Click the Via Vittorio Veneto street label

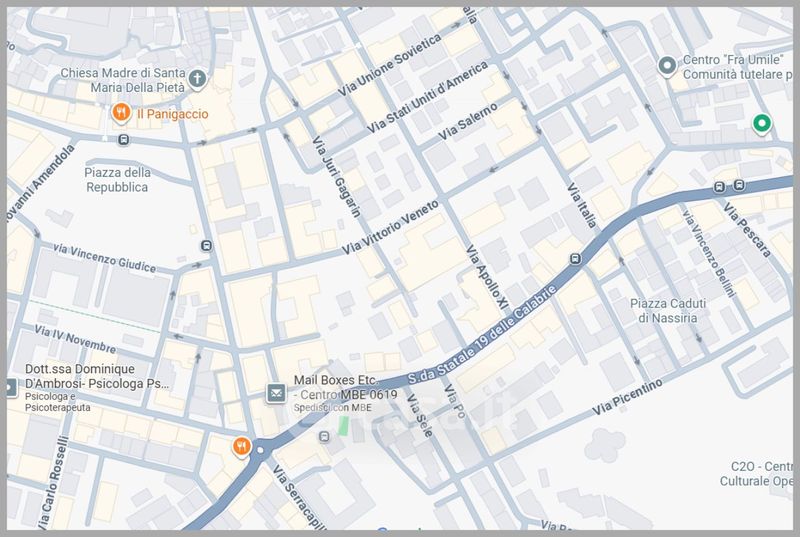390,227
